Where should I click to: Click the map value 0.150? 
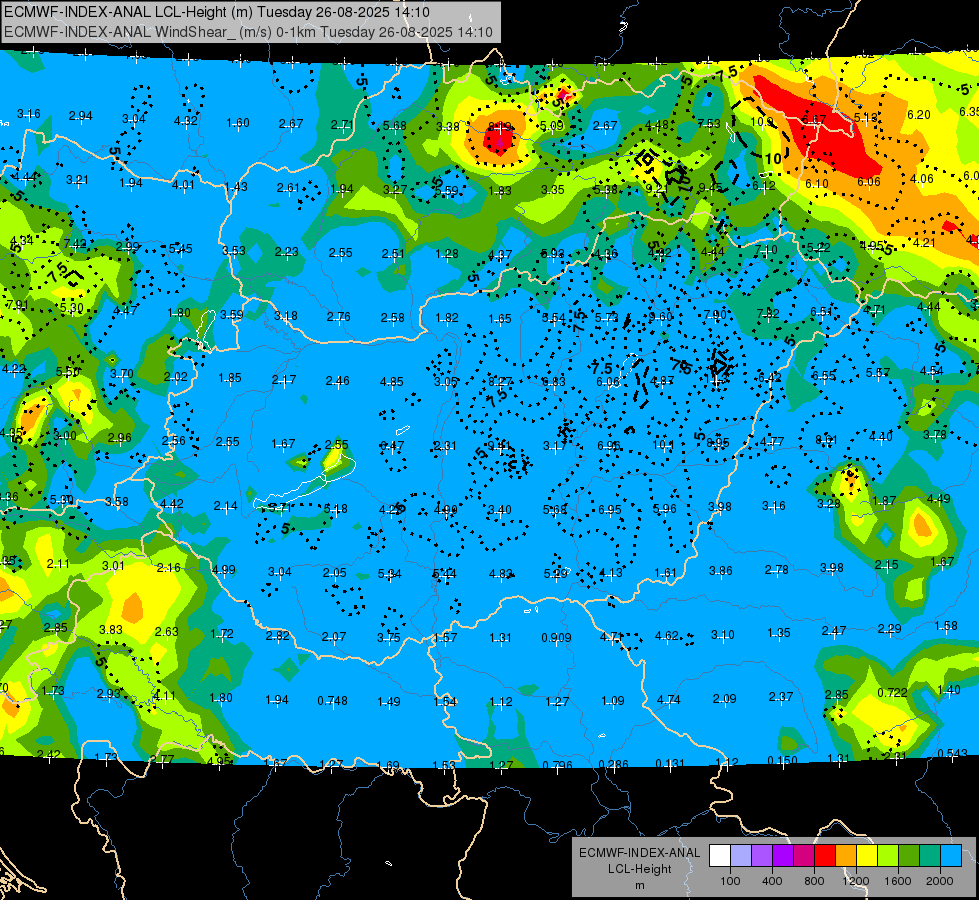tap(782, 760)
